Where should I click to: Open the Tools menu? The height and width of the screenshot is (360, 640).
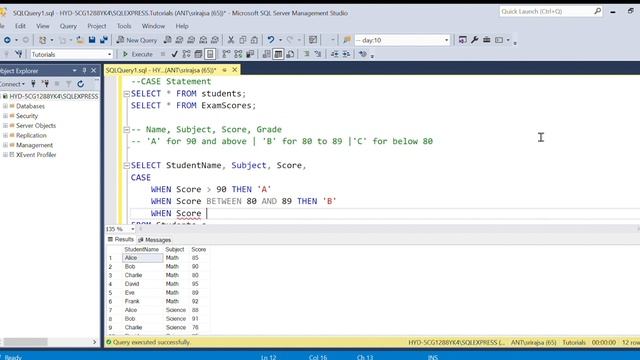pos(124,26)
